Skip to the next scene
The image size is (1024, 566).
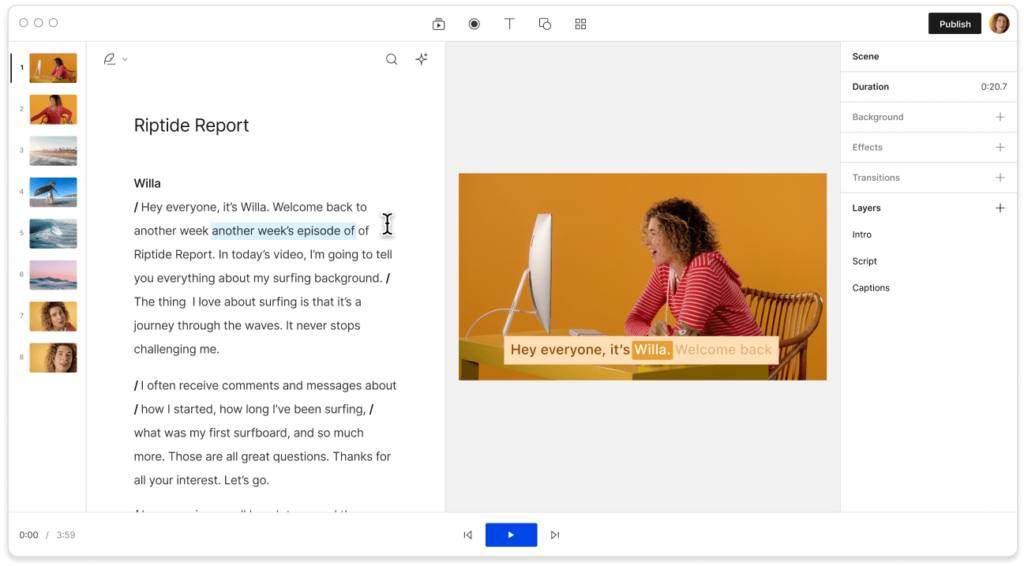[x=555, y=535]
